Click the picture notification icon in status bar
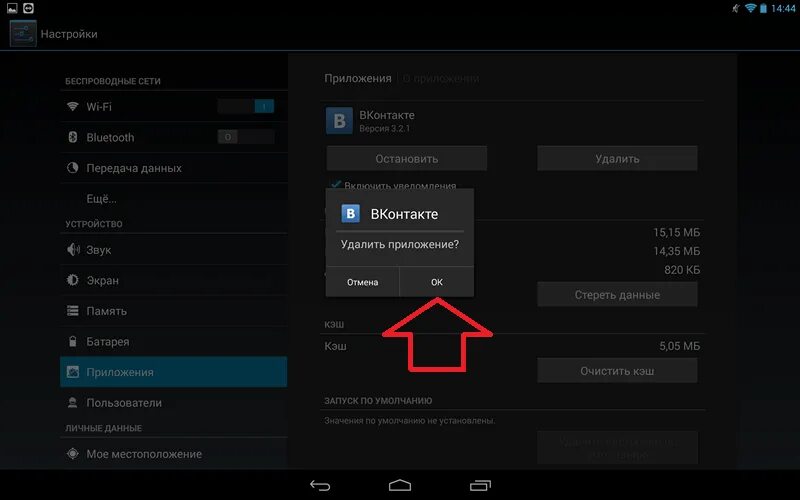Image resolution: width=800 pixels, height=500 pixels. tap(12, 8)
